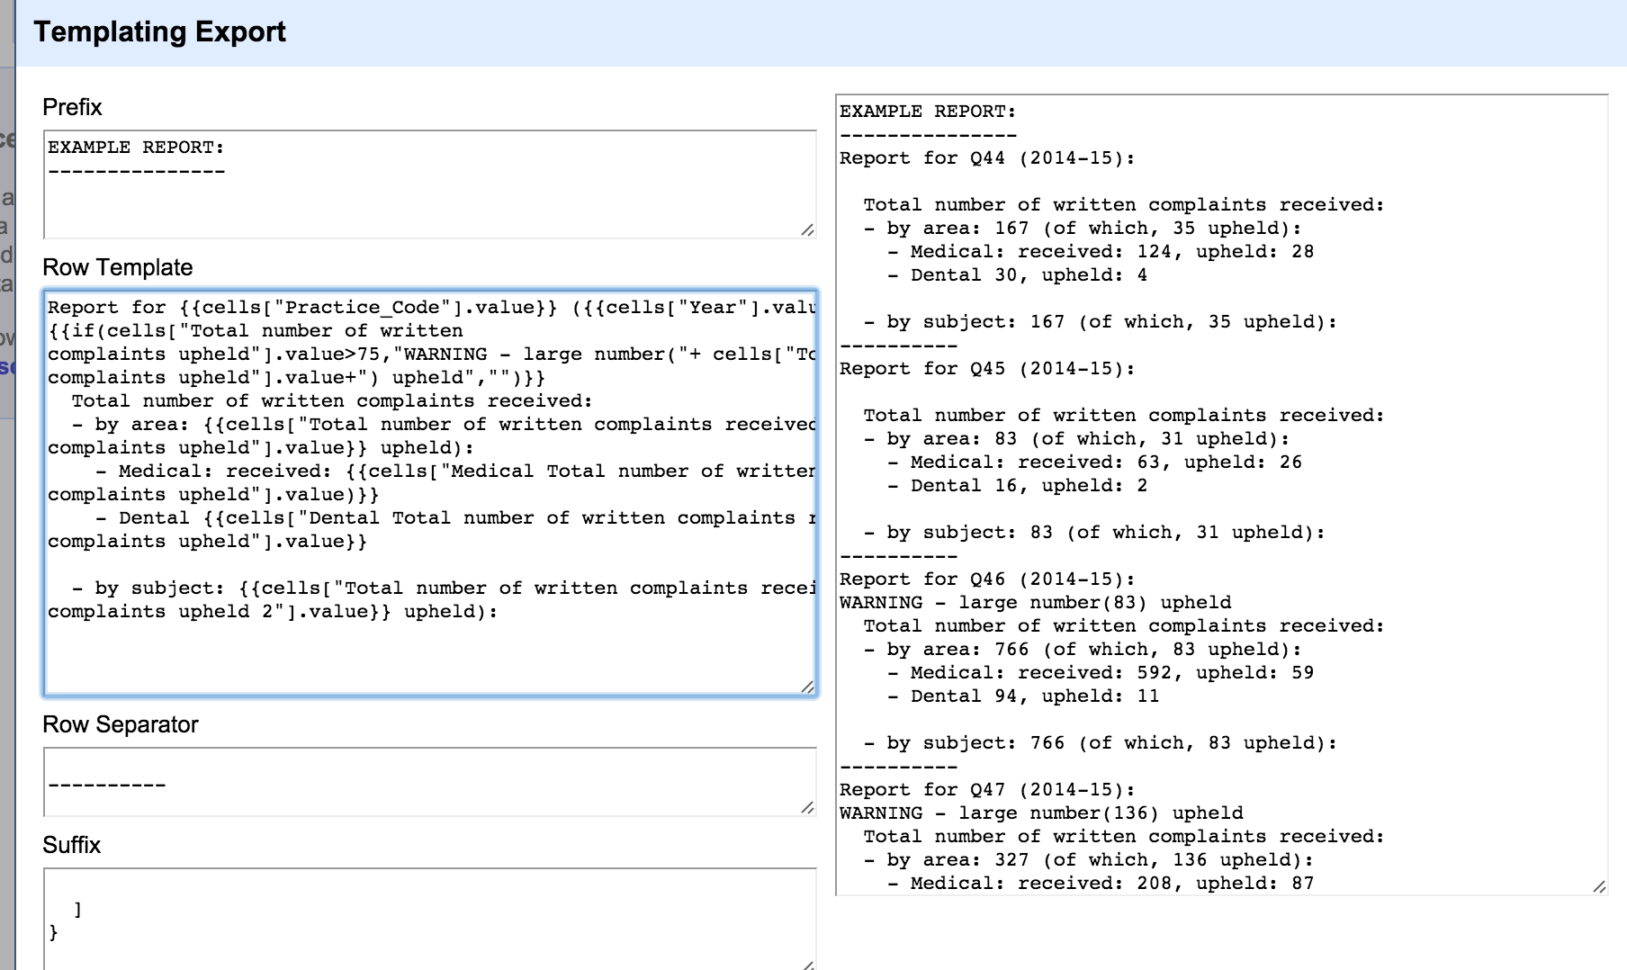Click the Prefix textarea resize grip
The width and height of the screenshot is (1627, 970).
(806, 230)
